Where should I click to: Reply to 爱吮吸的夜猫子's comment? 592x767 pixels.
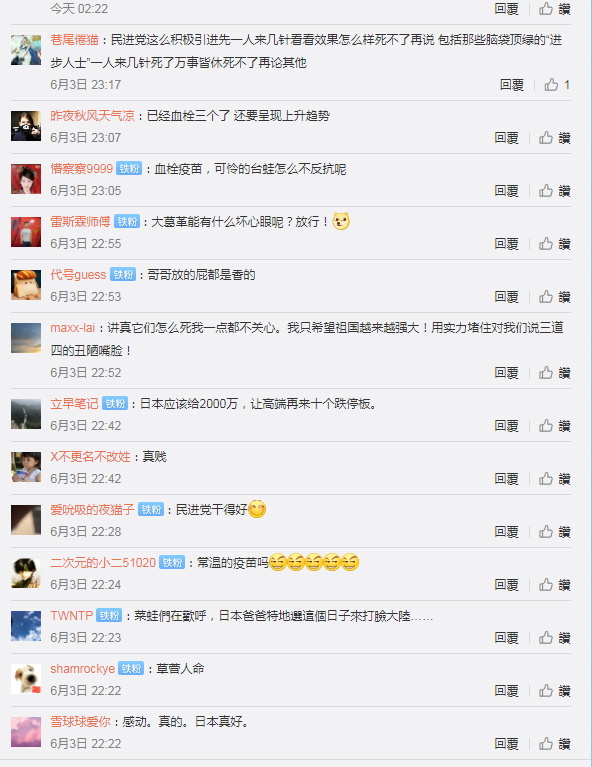point(506,532)
